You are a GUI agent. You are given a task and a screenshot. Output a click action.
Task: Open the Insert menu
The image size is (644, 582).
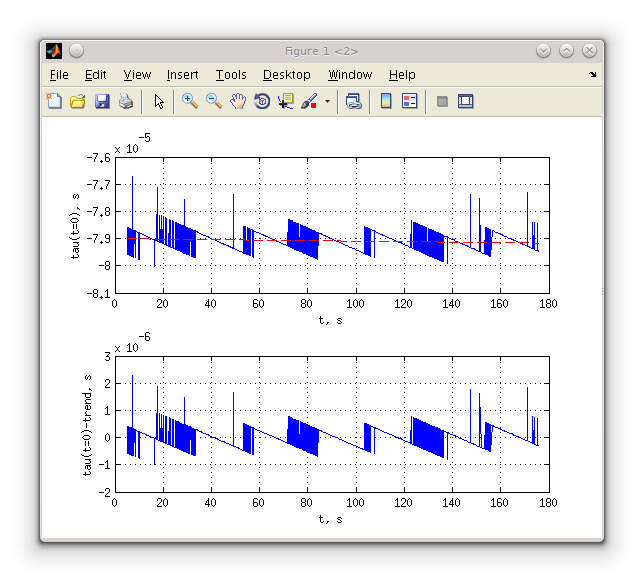click(182, 75)
